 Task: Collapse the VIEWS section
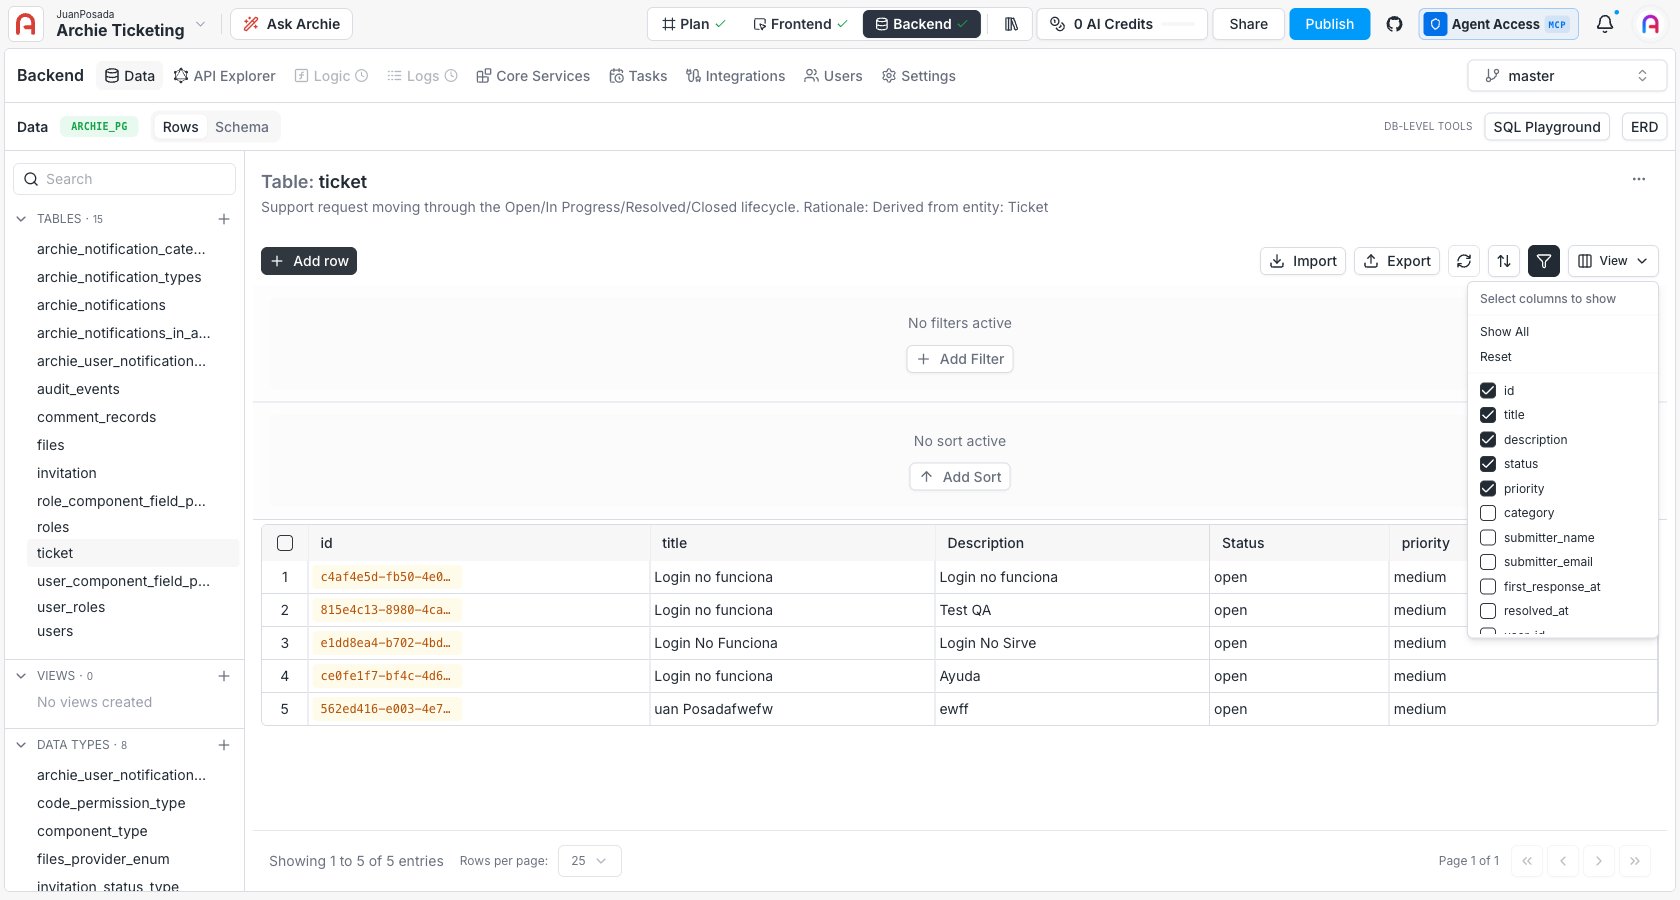(x=21, y=676)
